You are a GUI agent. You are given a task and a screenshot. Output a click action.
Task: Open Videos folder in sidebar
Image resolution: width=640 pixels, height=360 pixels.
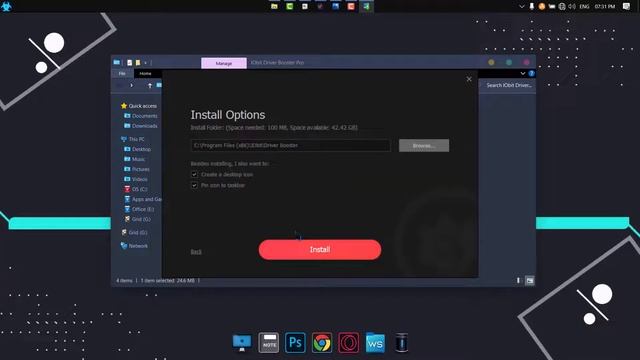tap(136, 179)
